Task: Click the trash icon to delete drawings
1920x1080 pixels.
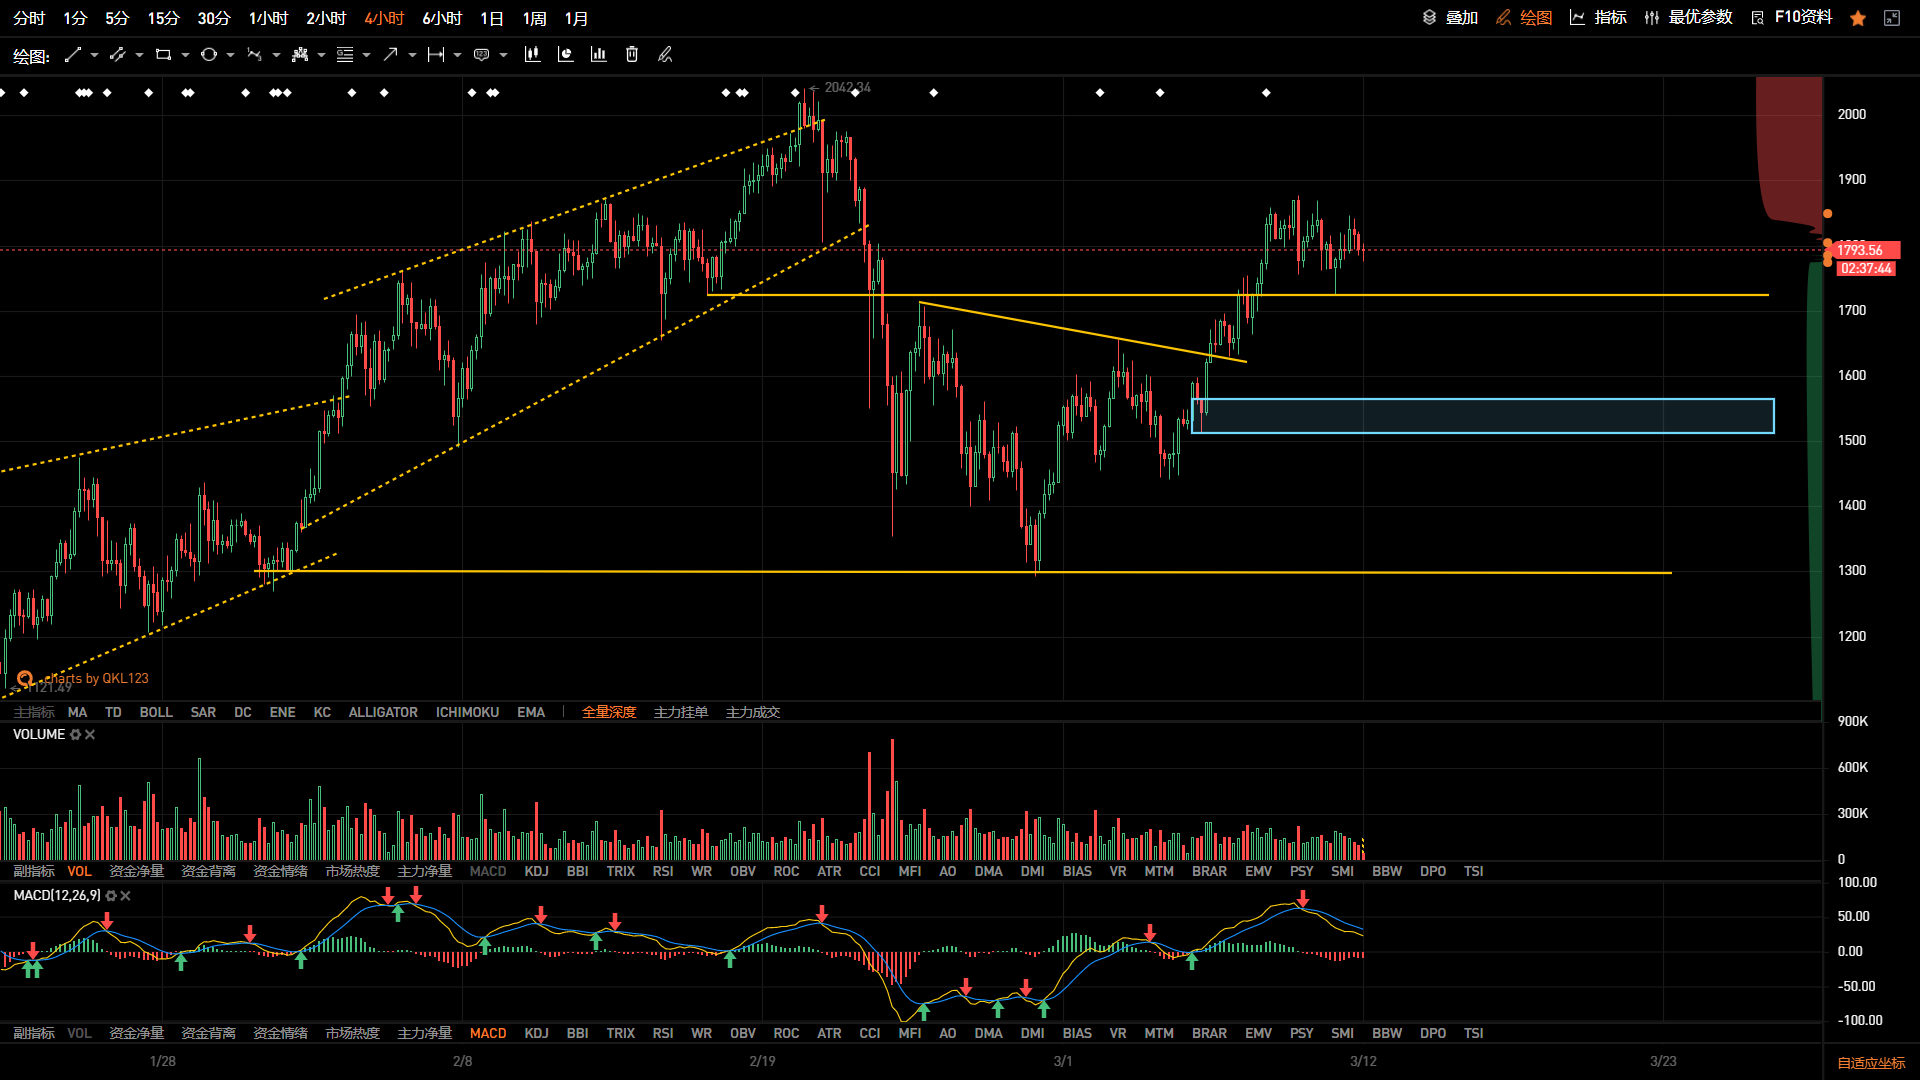Action: click(632, 55)
